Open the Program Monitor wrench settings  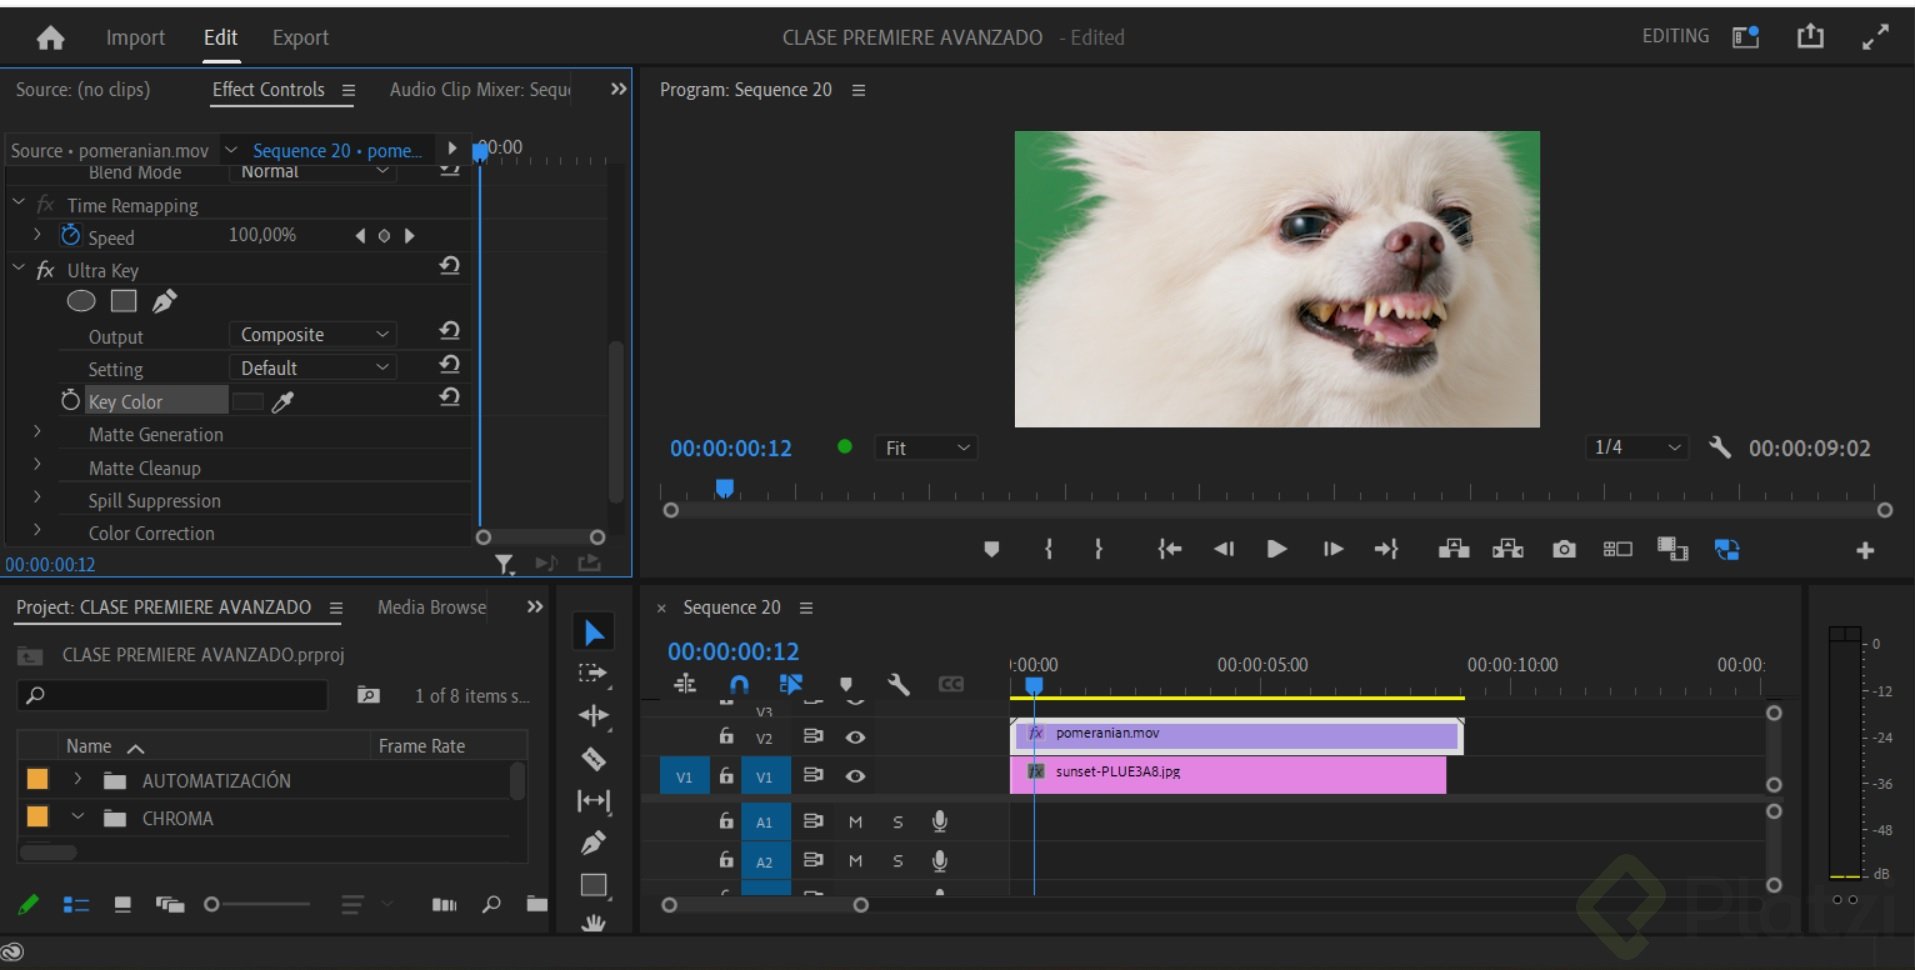click(x=1719, y=447)
